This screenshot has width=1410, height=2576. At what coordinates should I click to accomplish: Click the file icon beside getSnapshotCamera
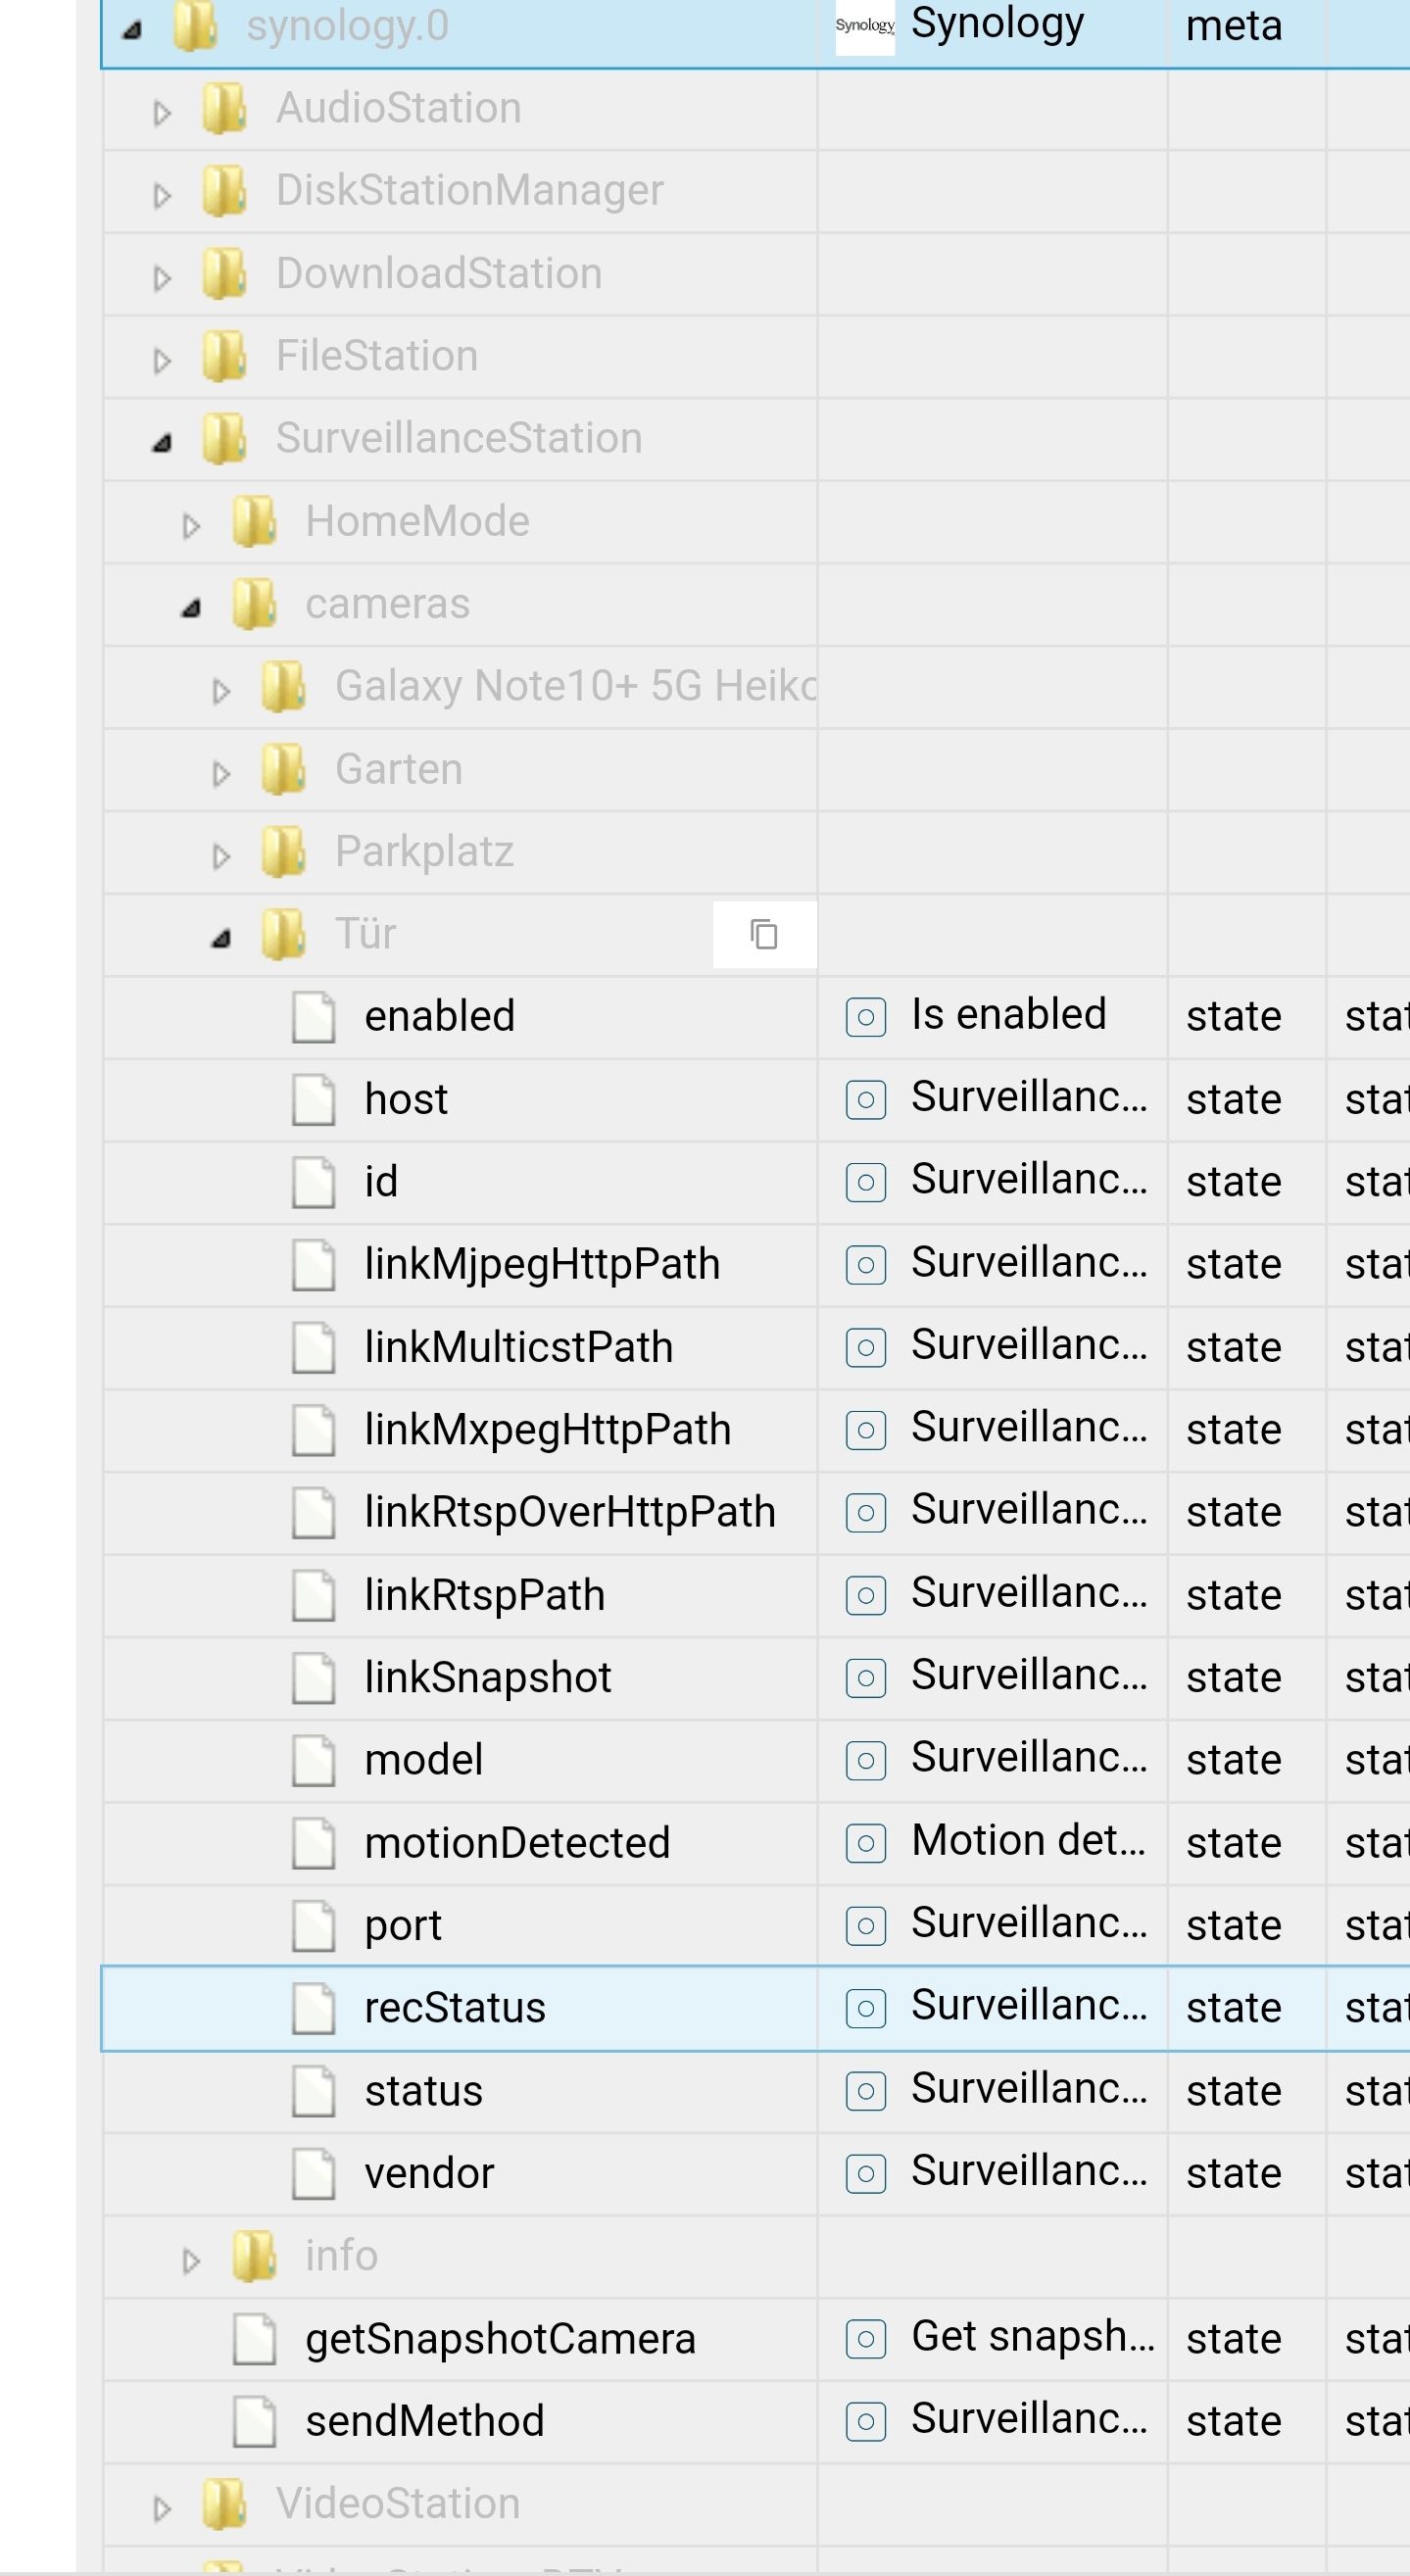coord(254,2339)
